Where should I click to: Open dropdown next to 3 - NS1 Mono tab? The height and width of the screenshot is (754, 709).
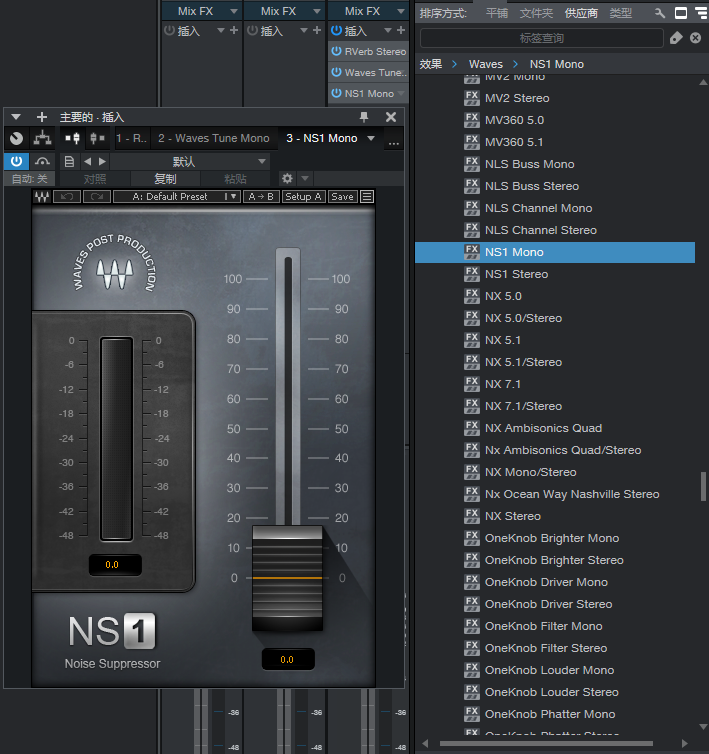[371, 138]
